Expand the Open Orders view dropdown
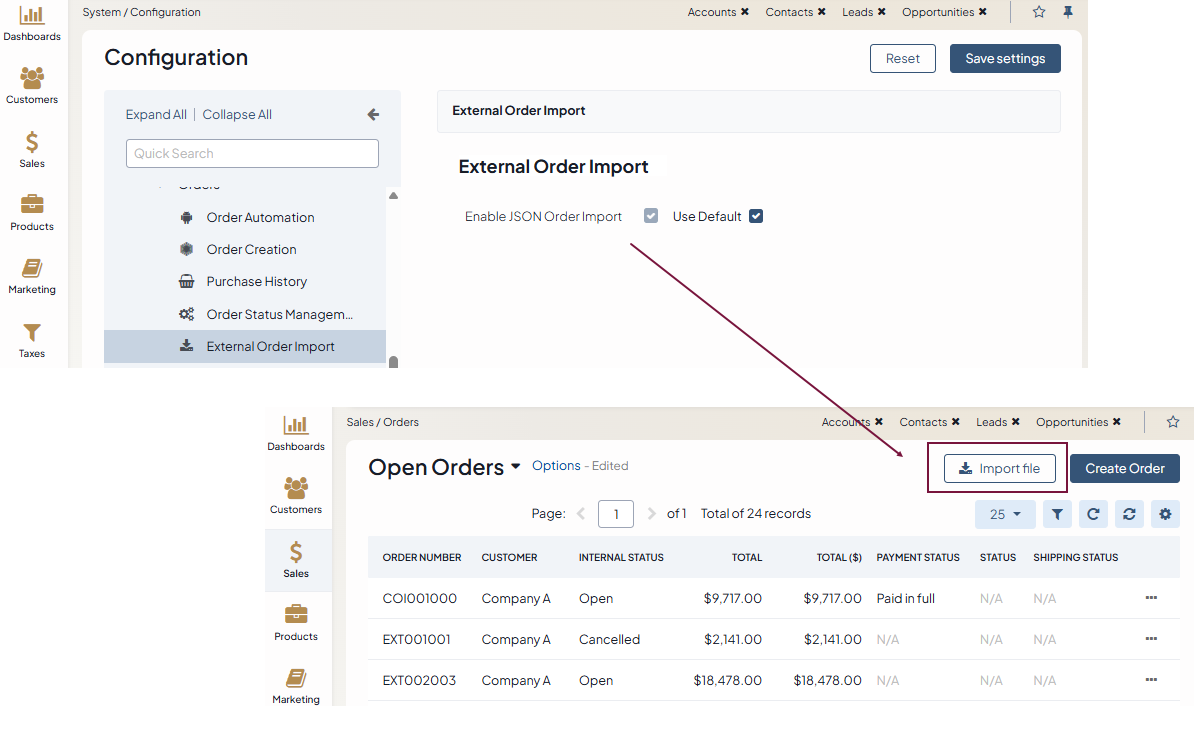The height and width of the screenshot is (736, 1194). coord(516,467)
